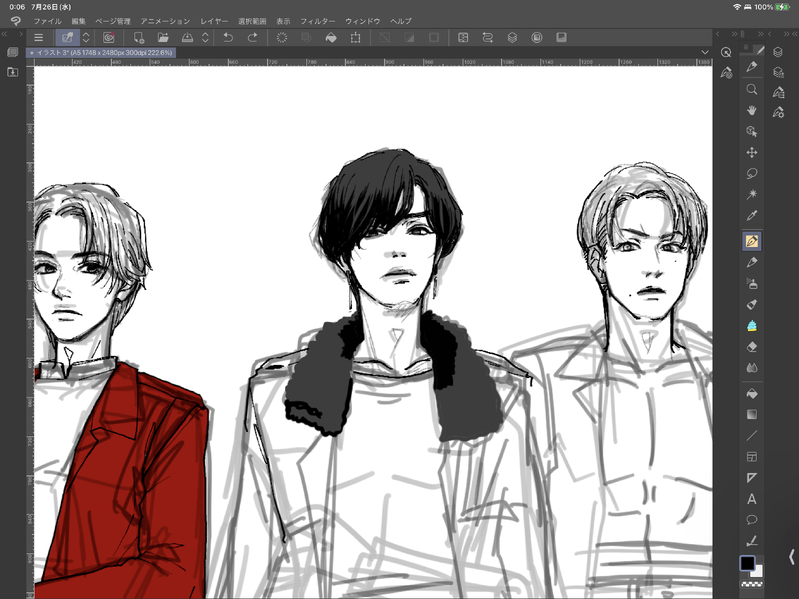
Task: Select the Correct Line tool
Action: click(752, 541)
